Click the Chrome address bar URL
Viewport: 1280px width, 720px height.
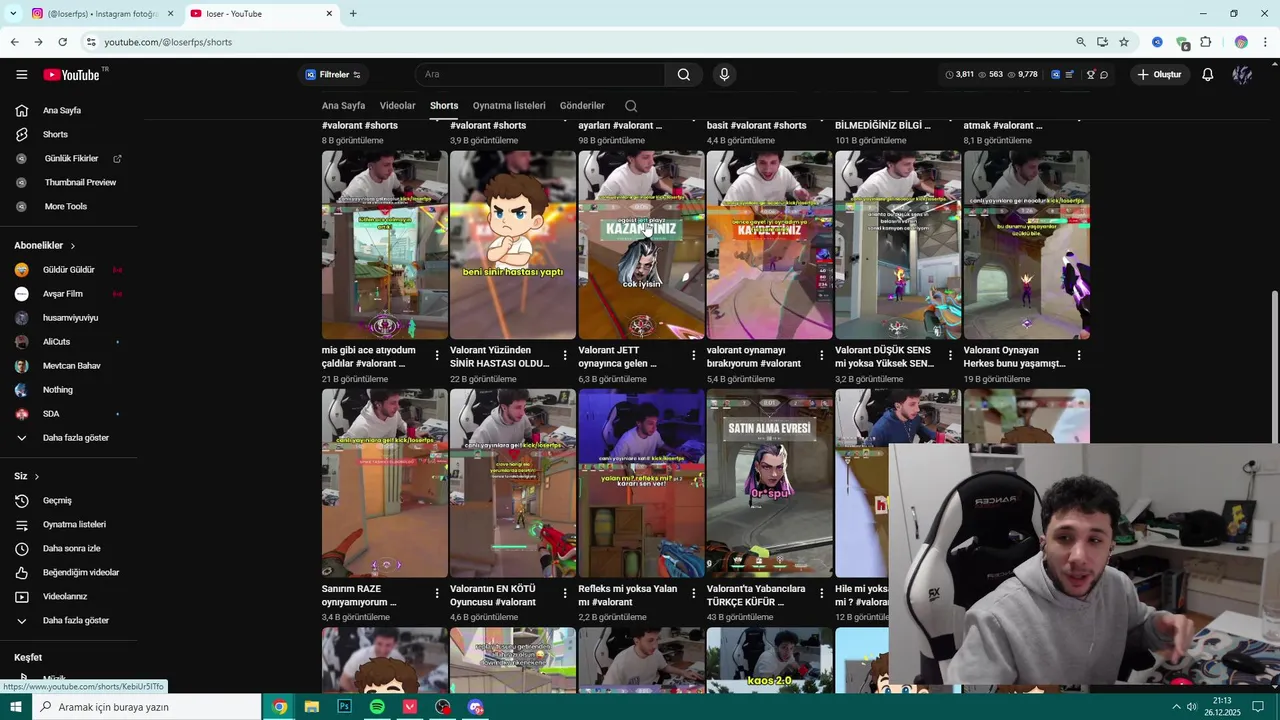[168, 42]
